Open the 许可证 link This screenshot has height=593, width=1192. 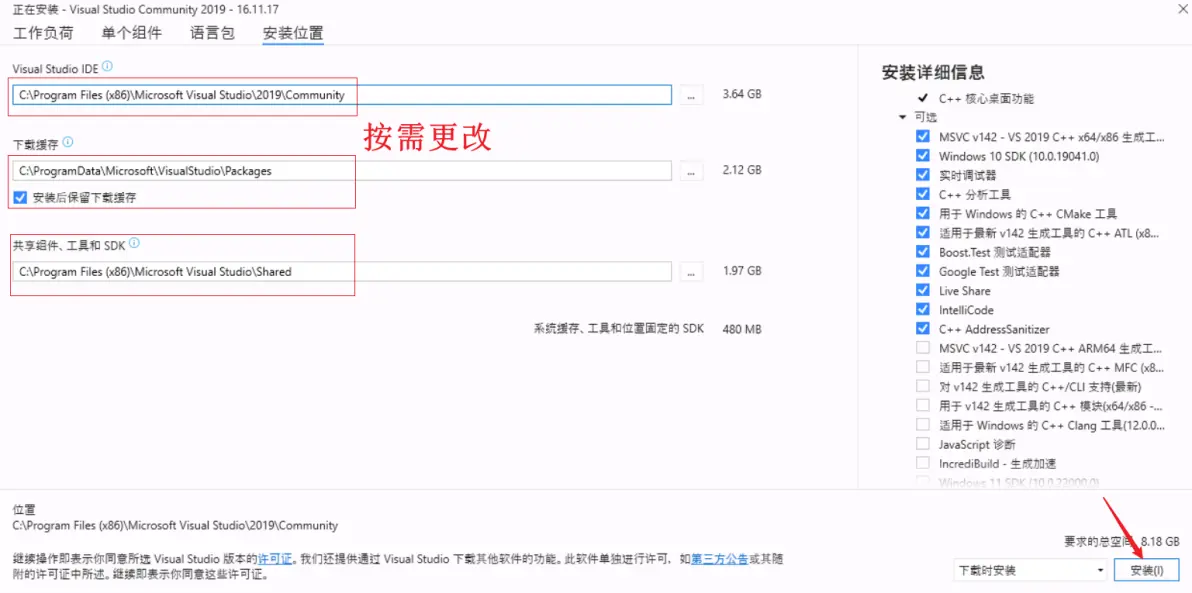coord(275,560)
